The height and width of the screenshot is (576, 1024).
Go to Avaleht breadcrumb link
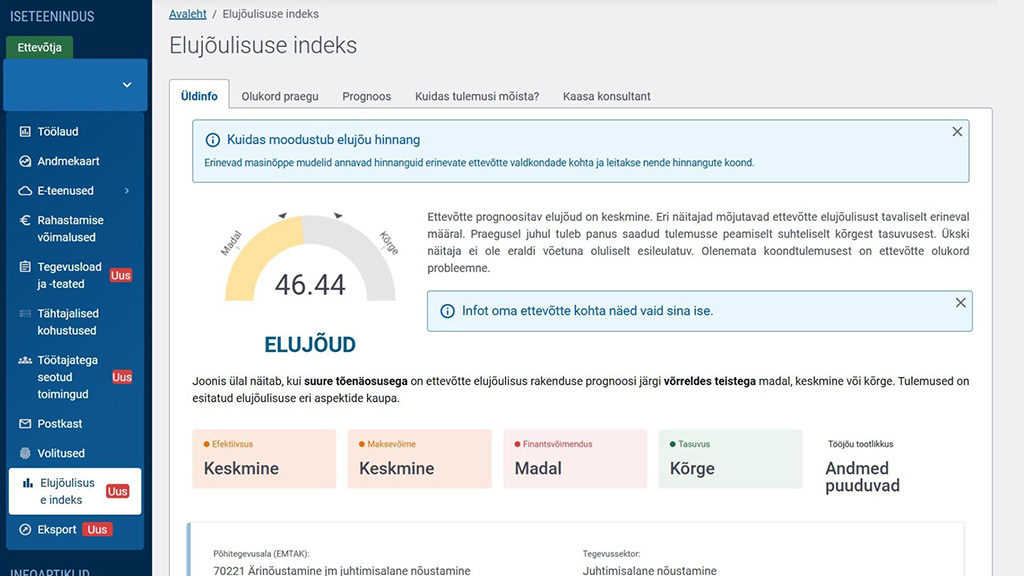188,14
